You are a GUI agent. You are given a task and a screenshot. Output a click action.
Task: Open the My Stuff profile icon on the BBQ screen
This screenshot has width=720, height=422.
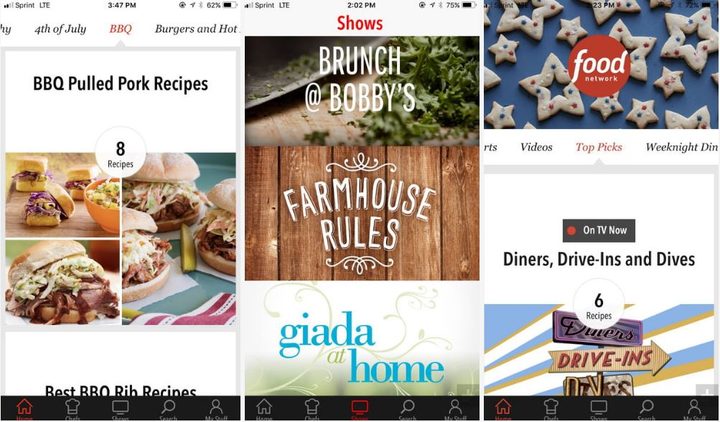coord(216,407)
